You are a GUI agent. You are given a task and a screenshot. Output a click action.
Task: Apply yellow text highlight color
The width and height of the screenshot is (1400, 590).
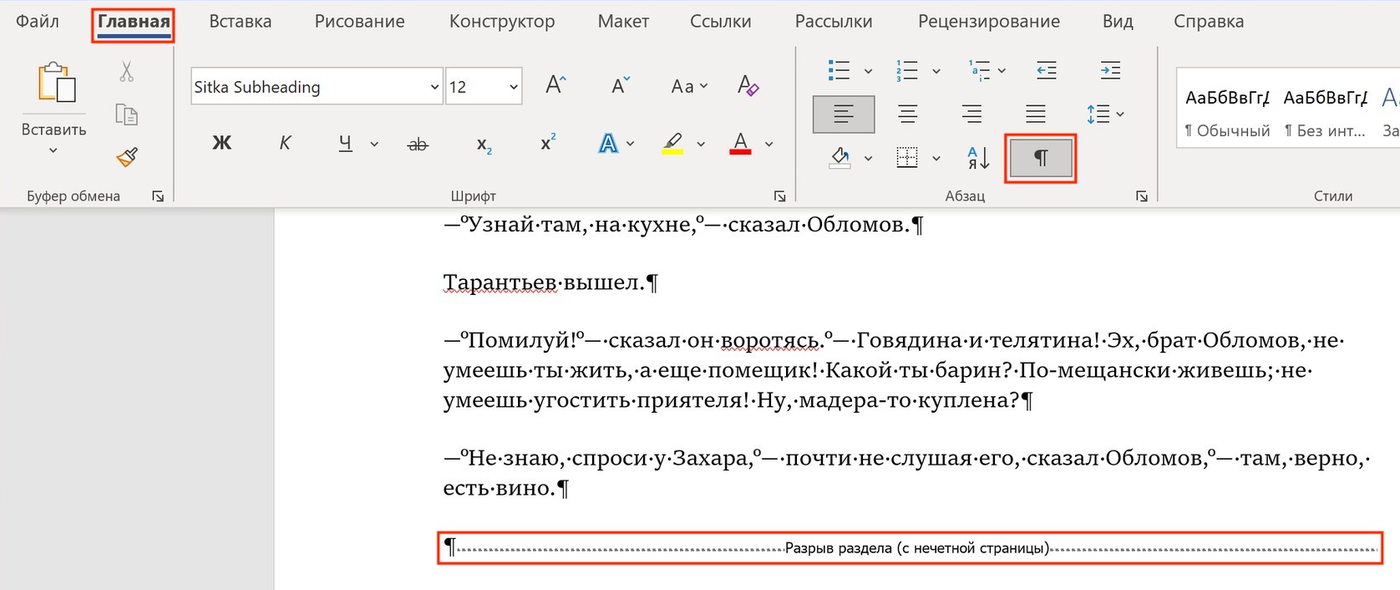673,144
